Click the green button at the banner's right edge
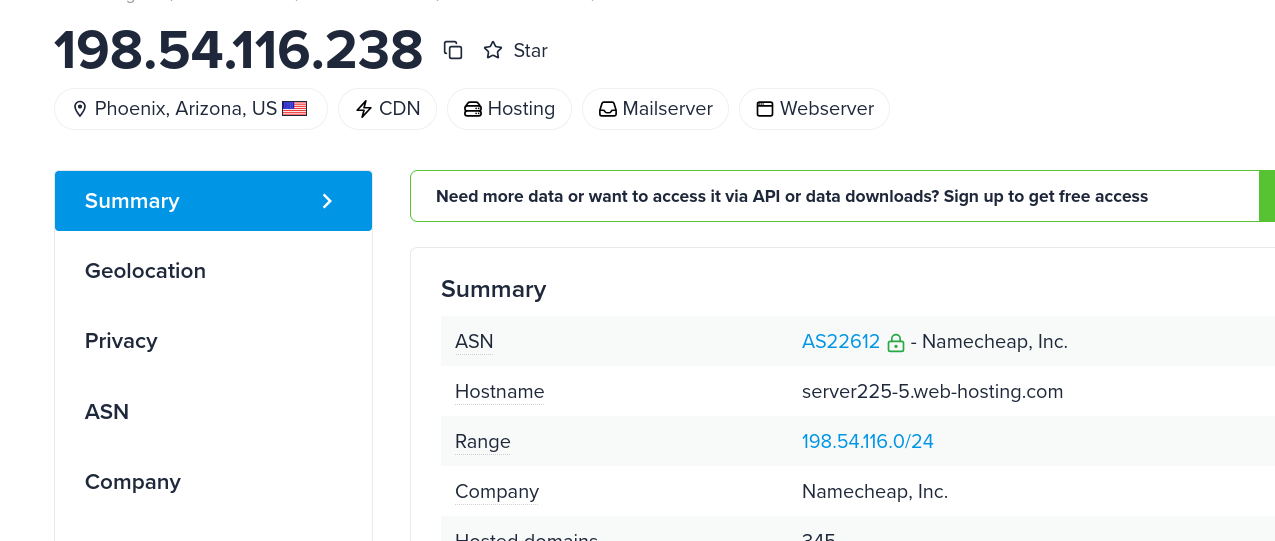The height and width of the screenshot is (541, 1275). (1266, 197)
